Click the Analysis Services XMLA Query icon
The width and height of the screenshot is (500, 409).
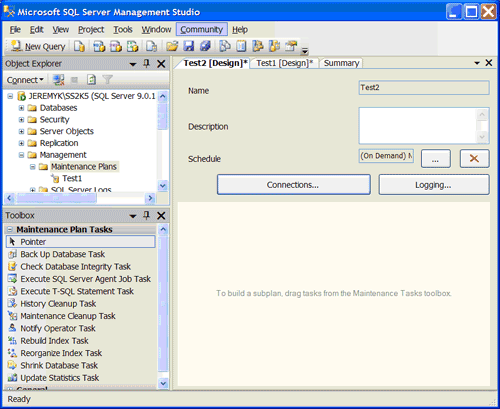coord(132,46)
